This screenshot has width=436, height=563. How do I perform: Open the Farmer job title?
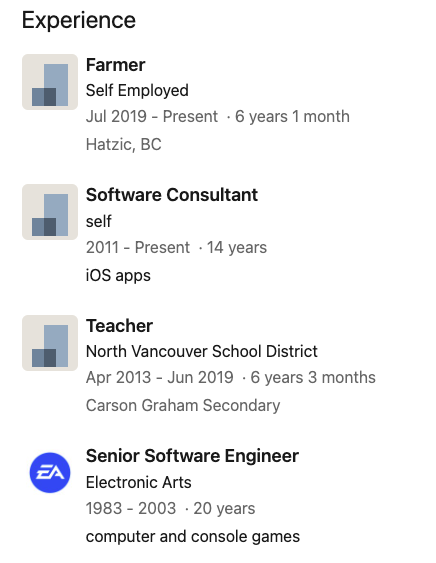[x=115, y=65]
